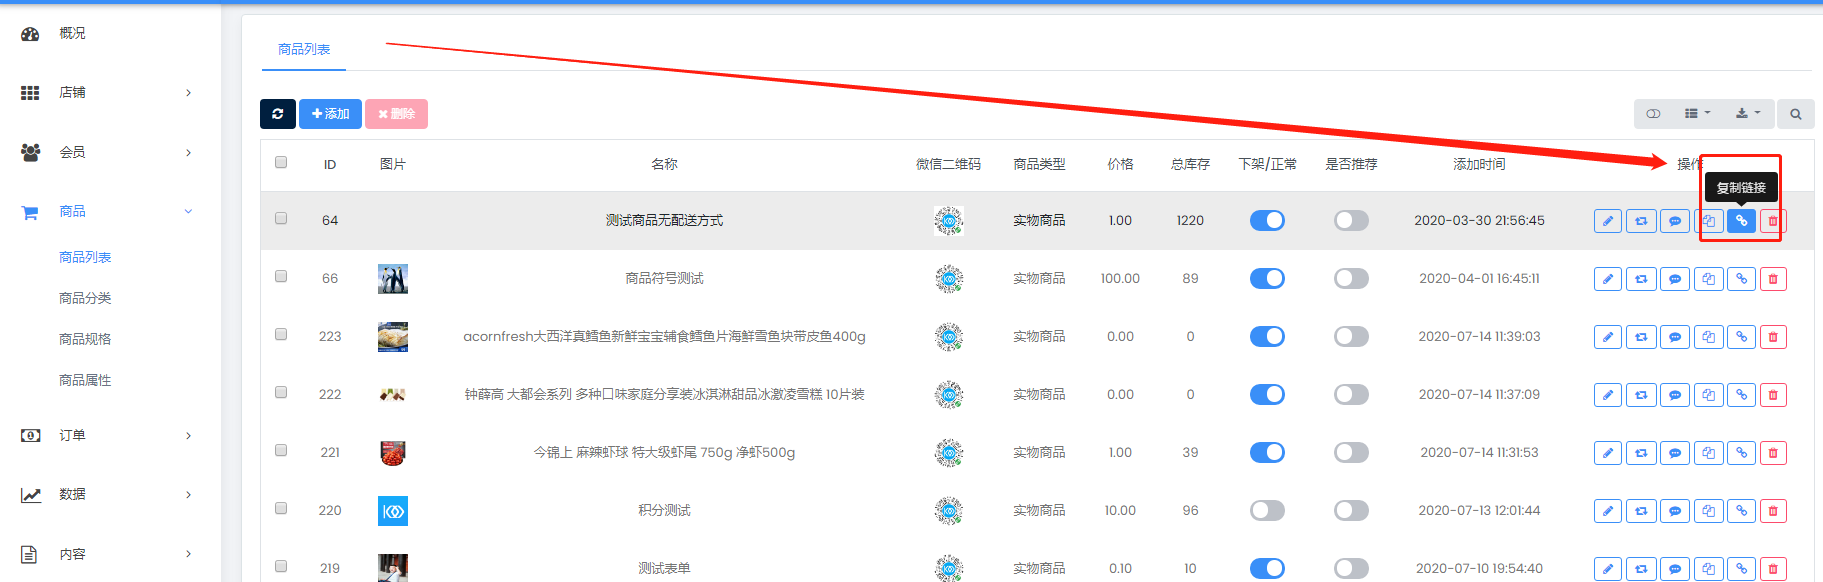
Task: Click the red delete icon for product 66
Action: [1773, 279]
